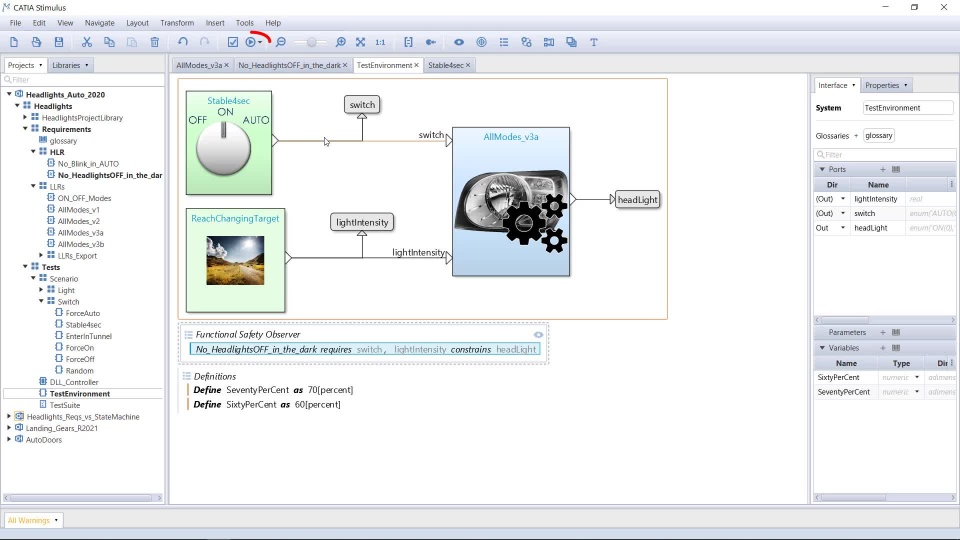Viewport: 960px width, 540px height.
Task: Select the headLight output block
Action: tap(637, 200)
